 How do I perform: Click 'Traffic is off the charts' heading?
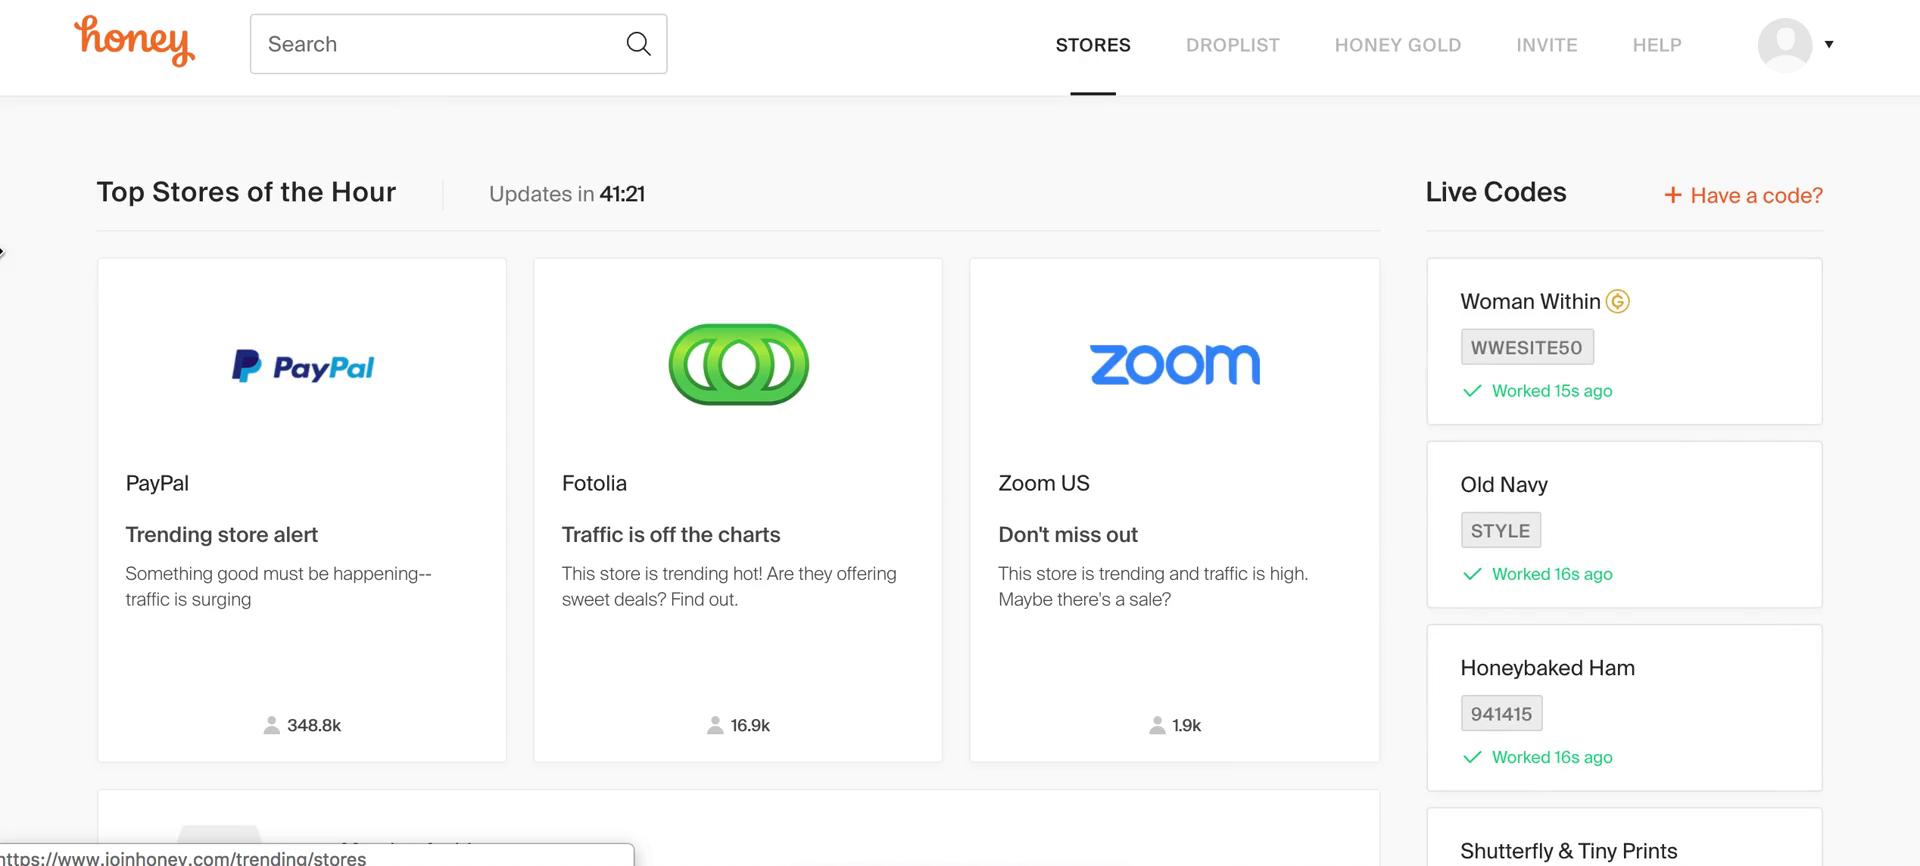point(670,534)
